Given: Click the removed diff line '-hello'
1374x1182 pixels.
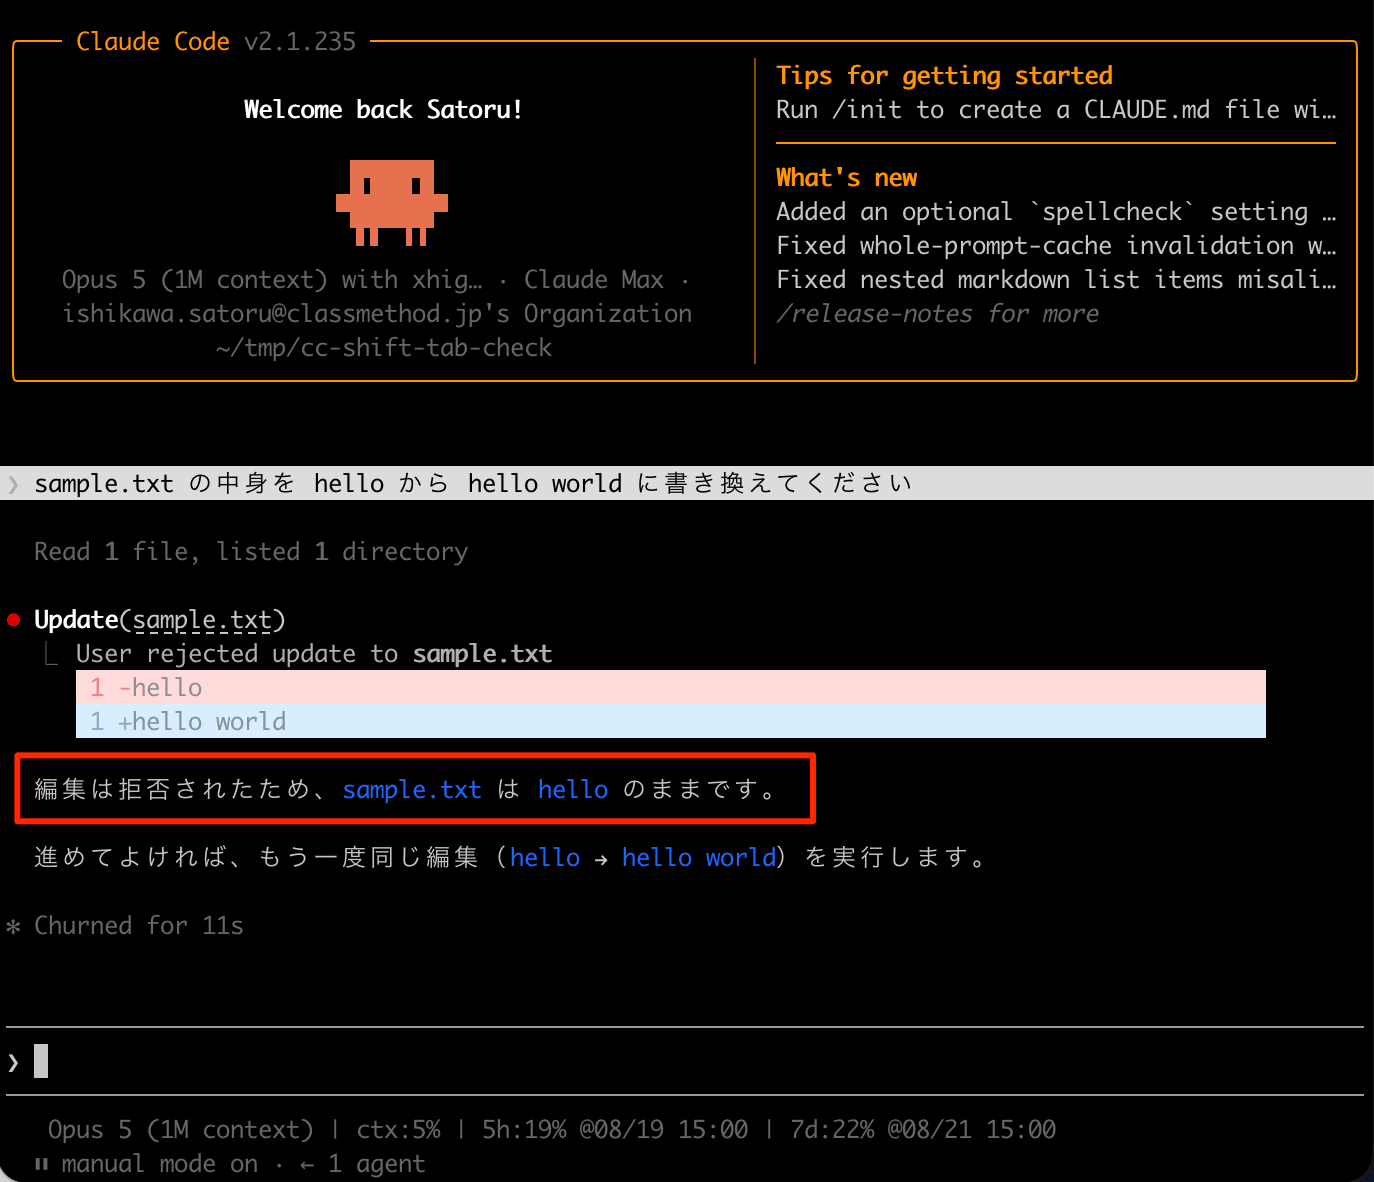Looking at the screenshot, I should pos(671,688).
